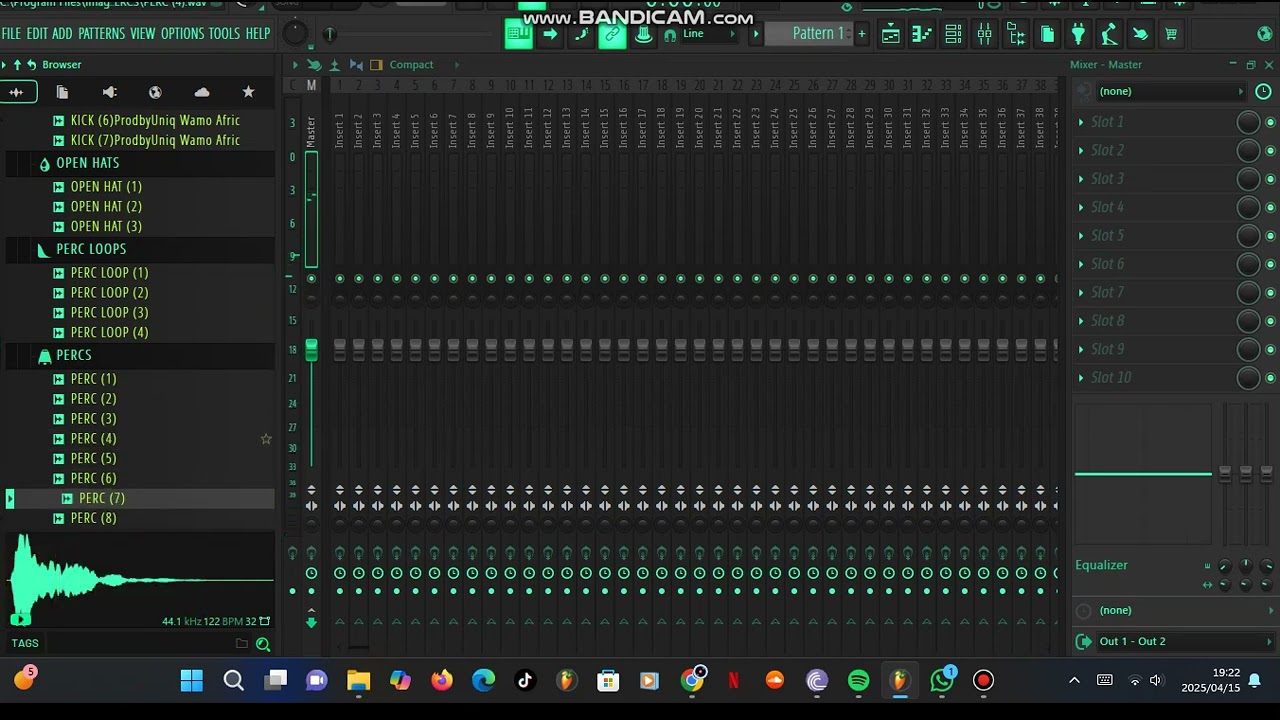
Task: Click the Master volume fader
Action: click(x=311, y=350)
